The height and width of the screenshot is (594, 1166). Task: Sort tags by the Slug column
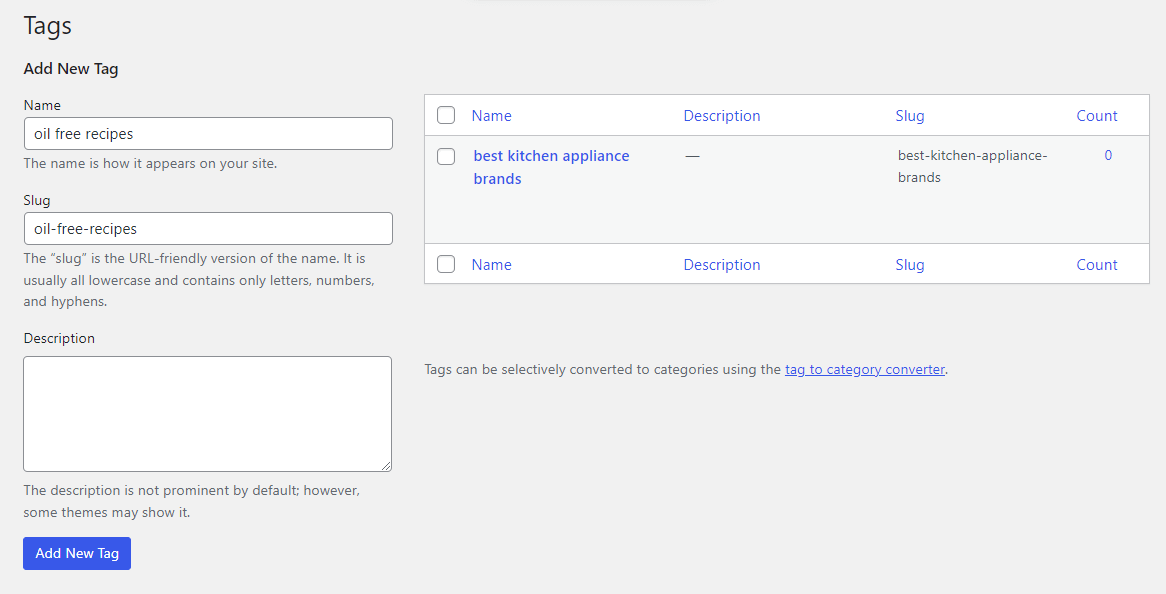coord(910,115)
